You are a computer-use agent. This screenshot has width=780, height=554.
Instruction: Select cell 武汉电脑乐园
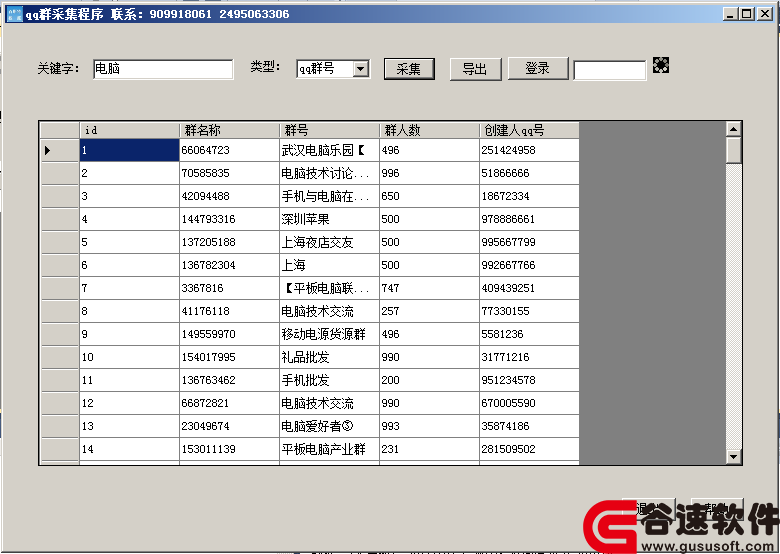coord(329,150)
